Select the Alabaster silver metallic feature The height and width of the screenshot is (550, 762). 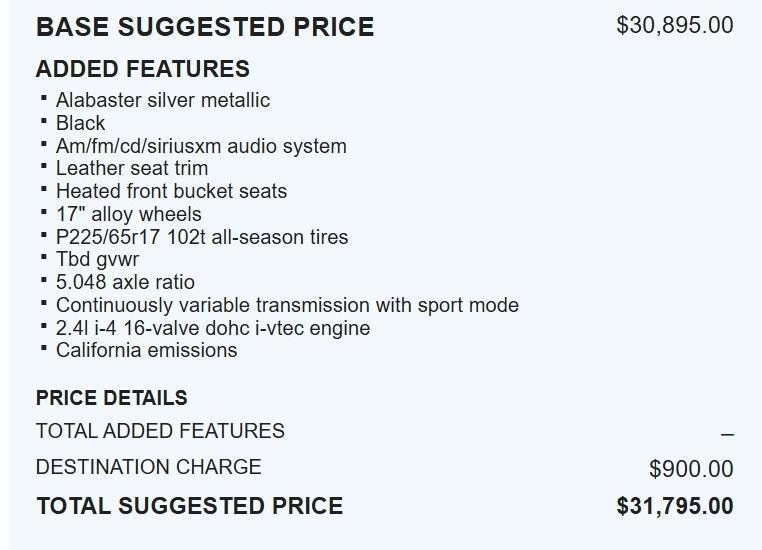162,100
